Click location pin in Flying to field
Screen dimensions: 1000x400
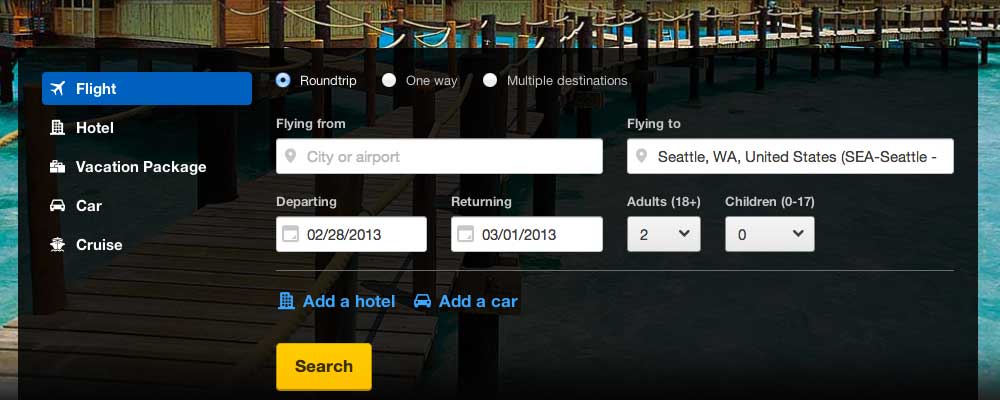(642, 156)
